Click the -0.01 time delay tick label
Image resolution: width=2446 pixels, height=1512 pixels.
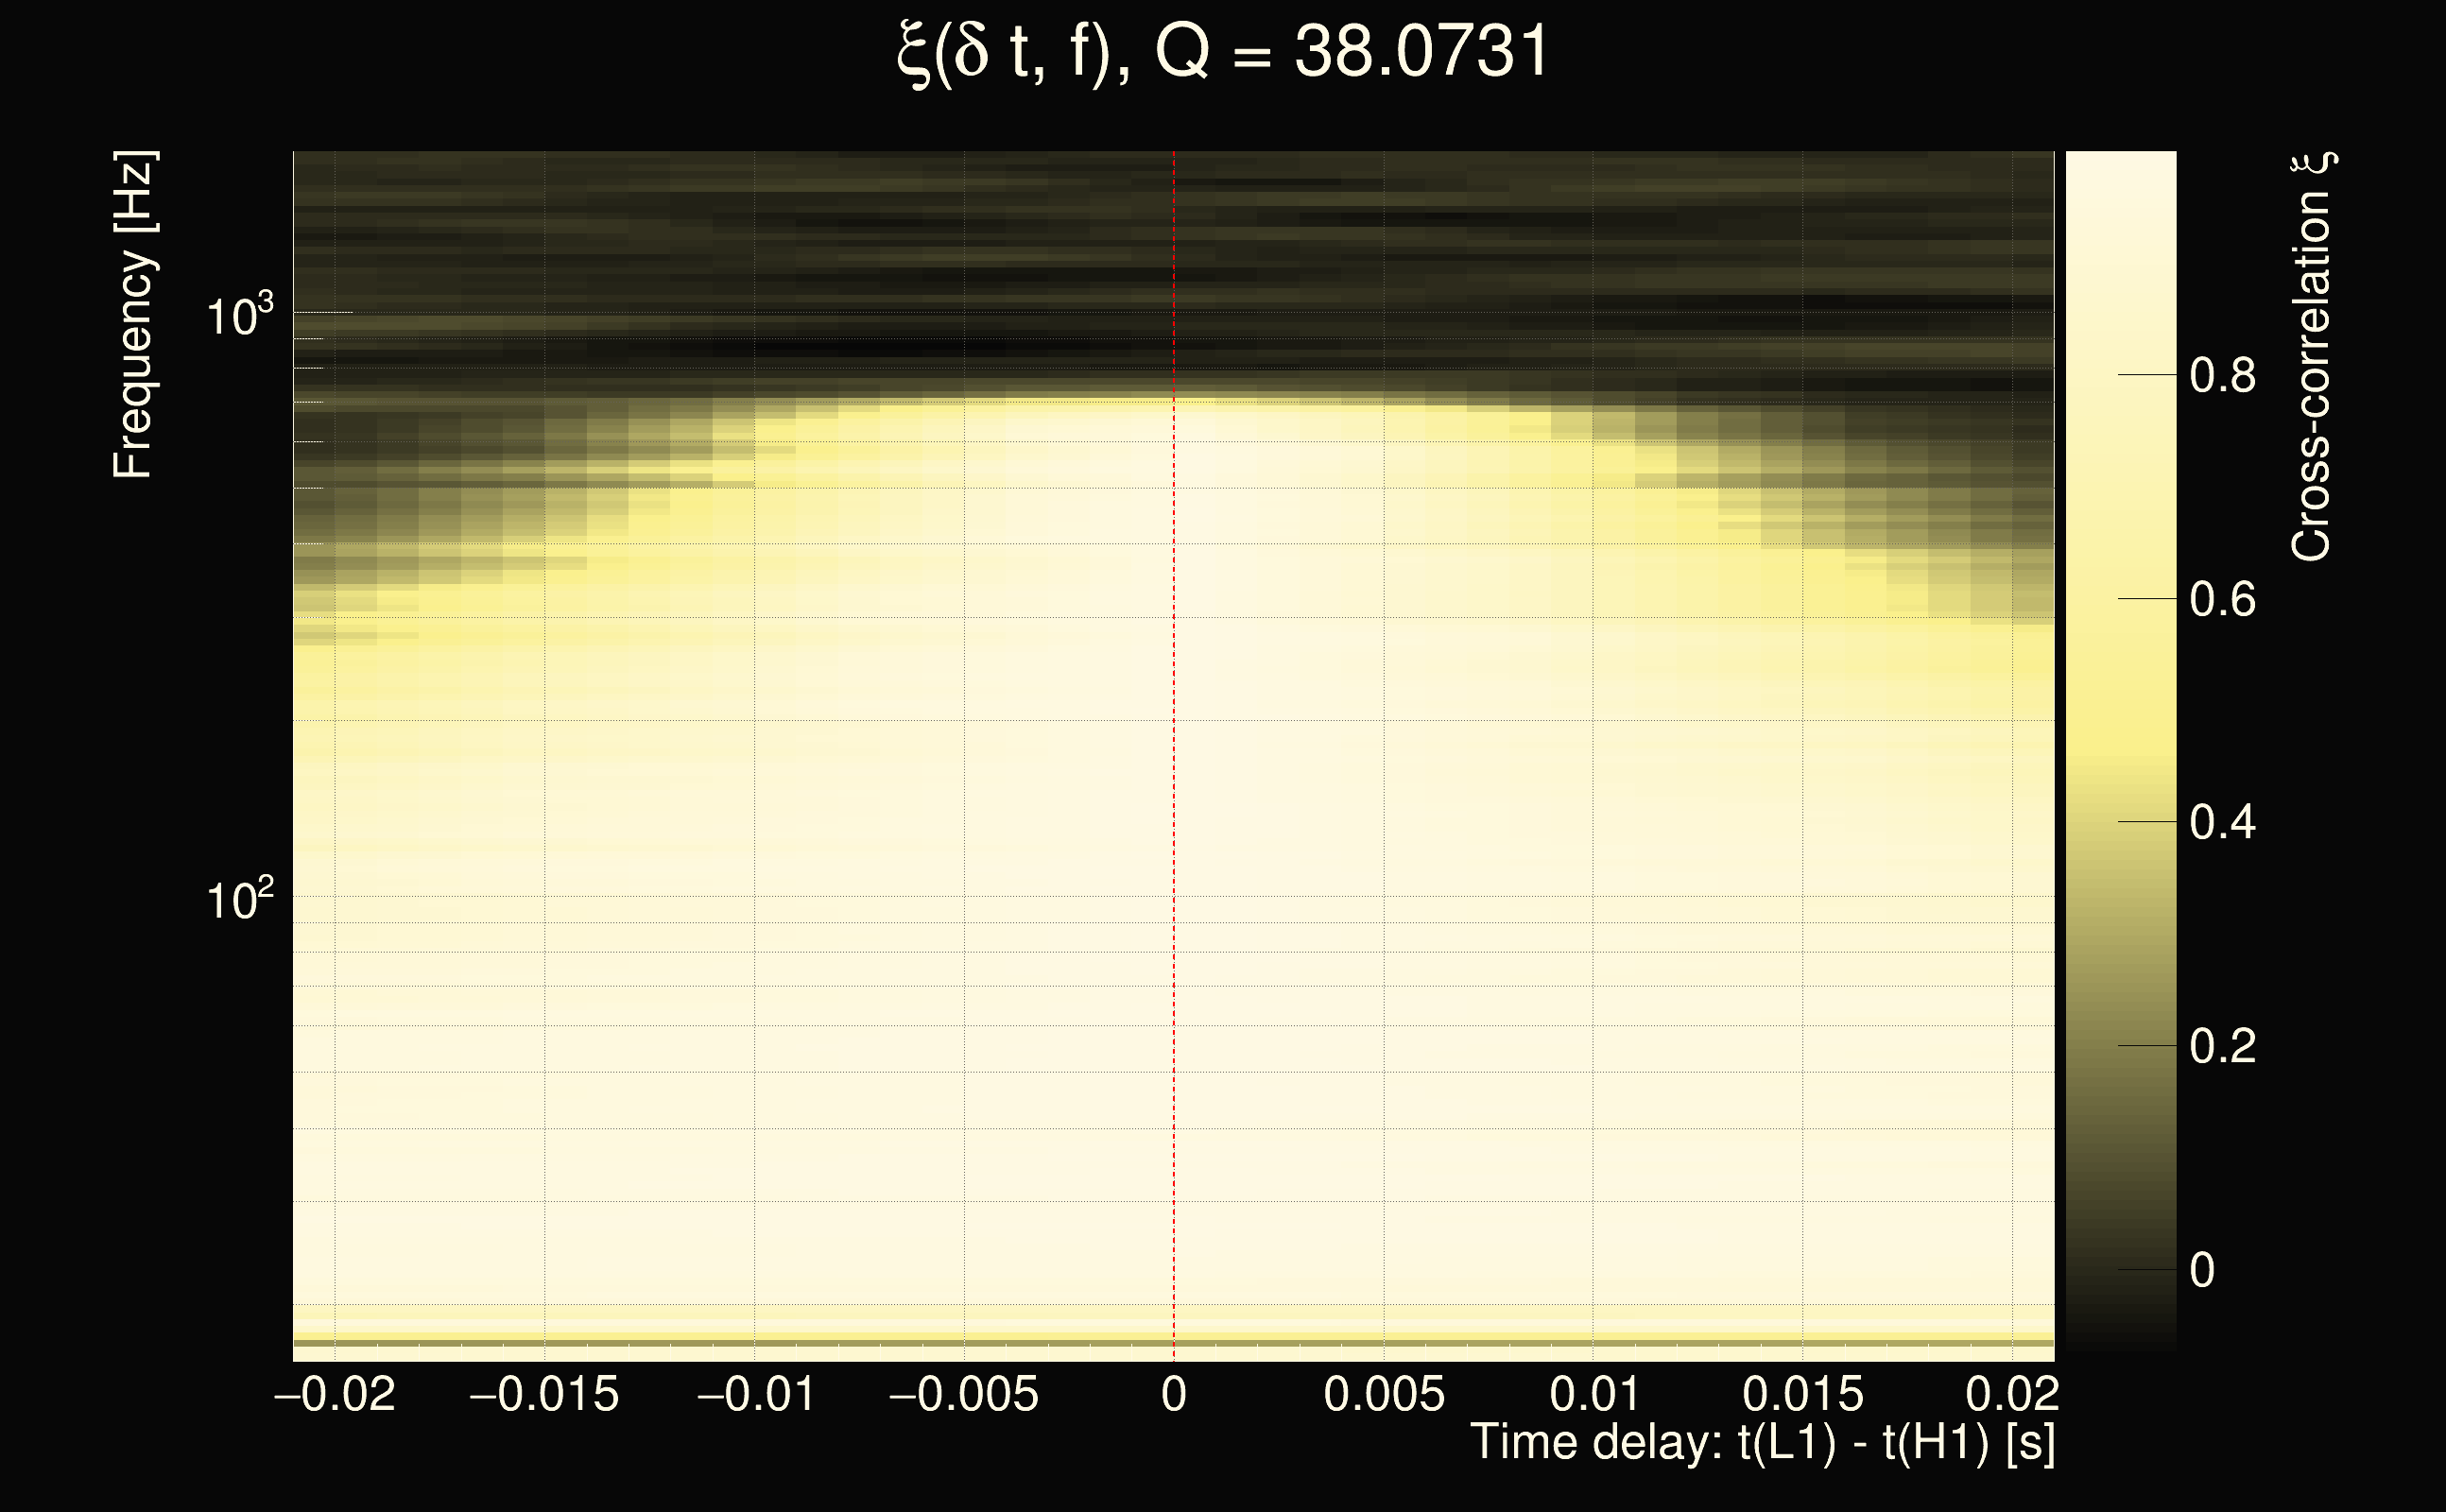click(x=756, y=1394)
